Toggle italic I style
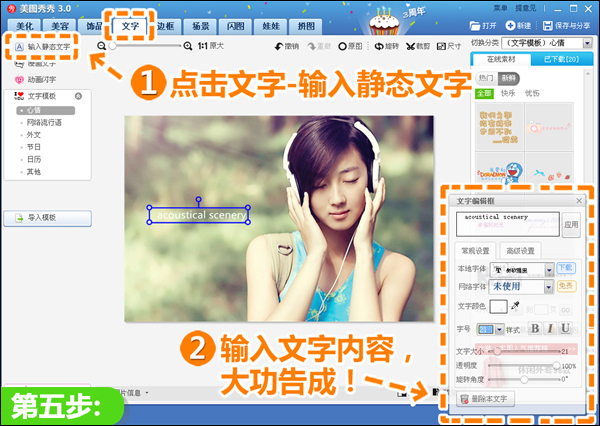This screenshot has height=426, width=600. click(550, 328)
